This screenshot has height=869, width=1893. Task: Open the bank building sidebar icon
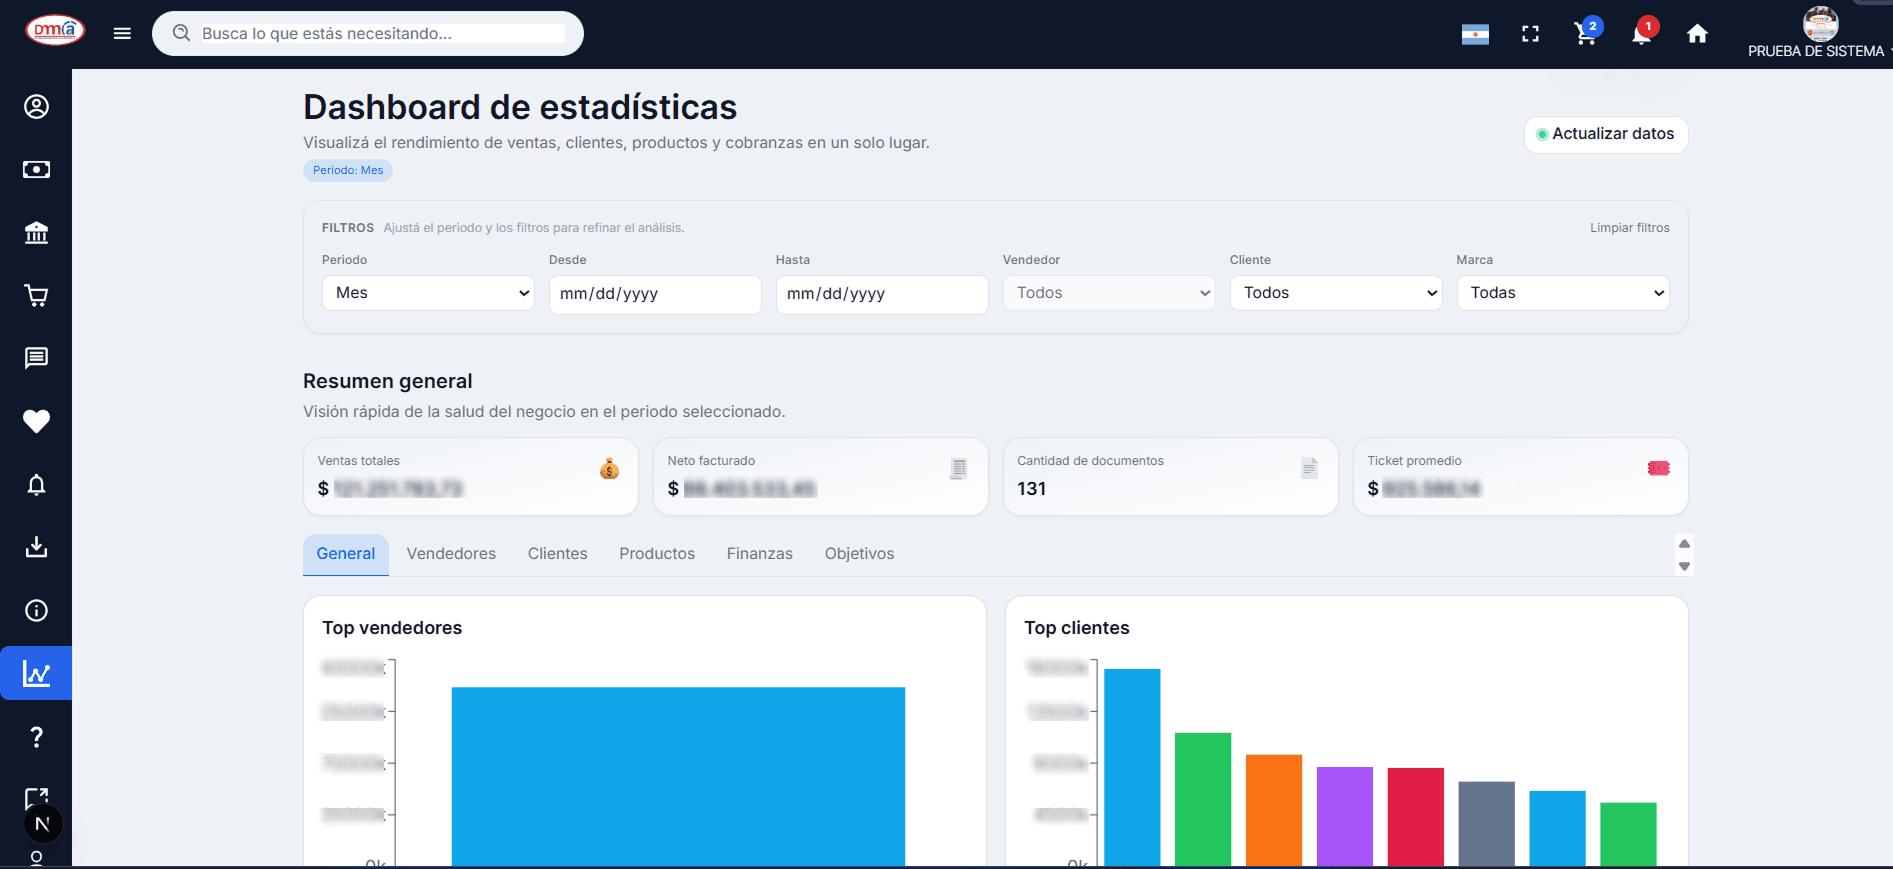pos(36,233)
